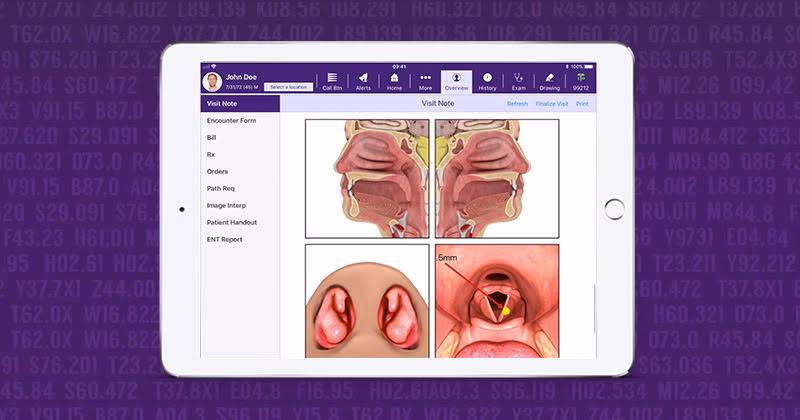Open the Rx section in sidebar
800x420 pixels.
211,155
